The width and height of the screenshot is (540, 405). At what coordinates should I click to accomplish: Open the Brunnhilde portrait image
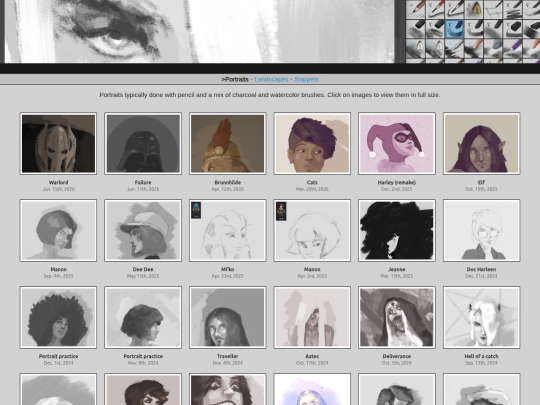[x=228, y=143]
